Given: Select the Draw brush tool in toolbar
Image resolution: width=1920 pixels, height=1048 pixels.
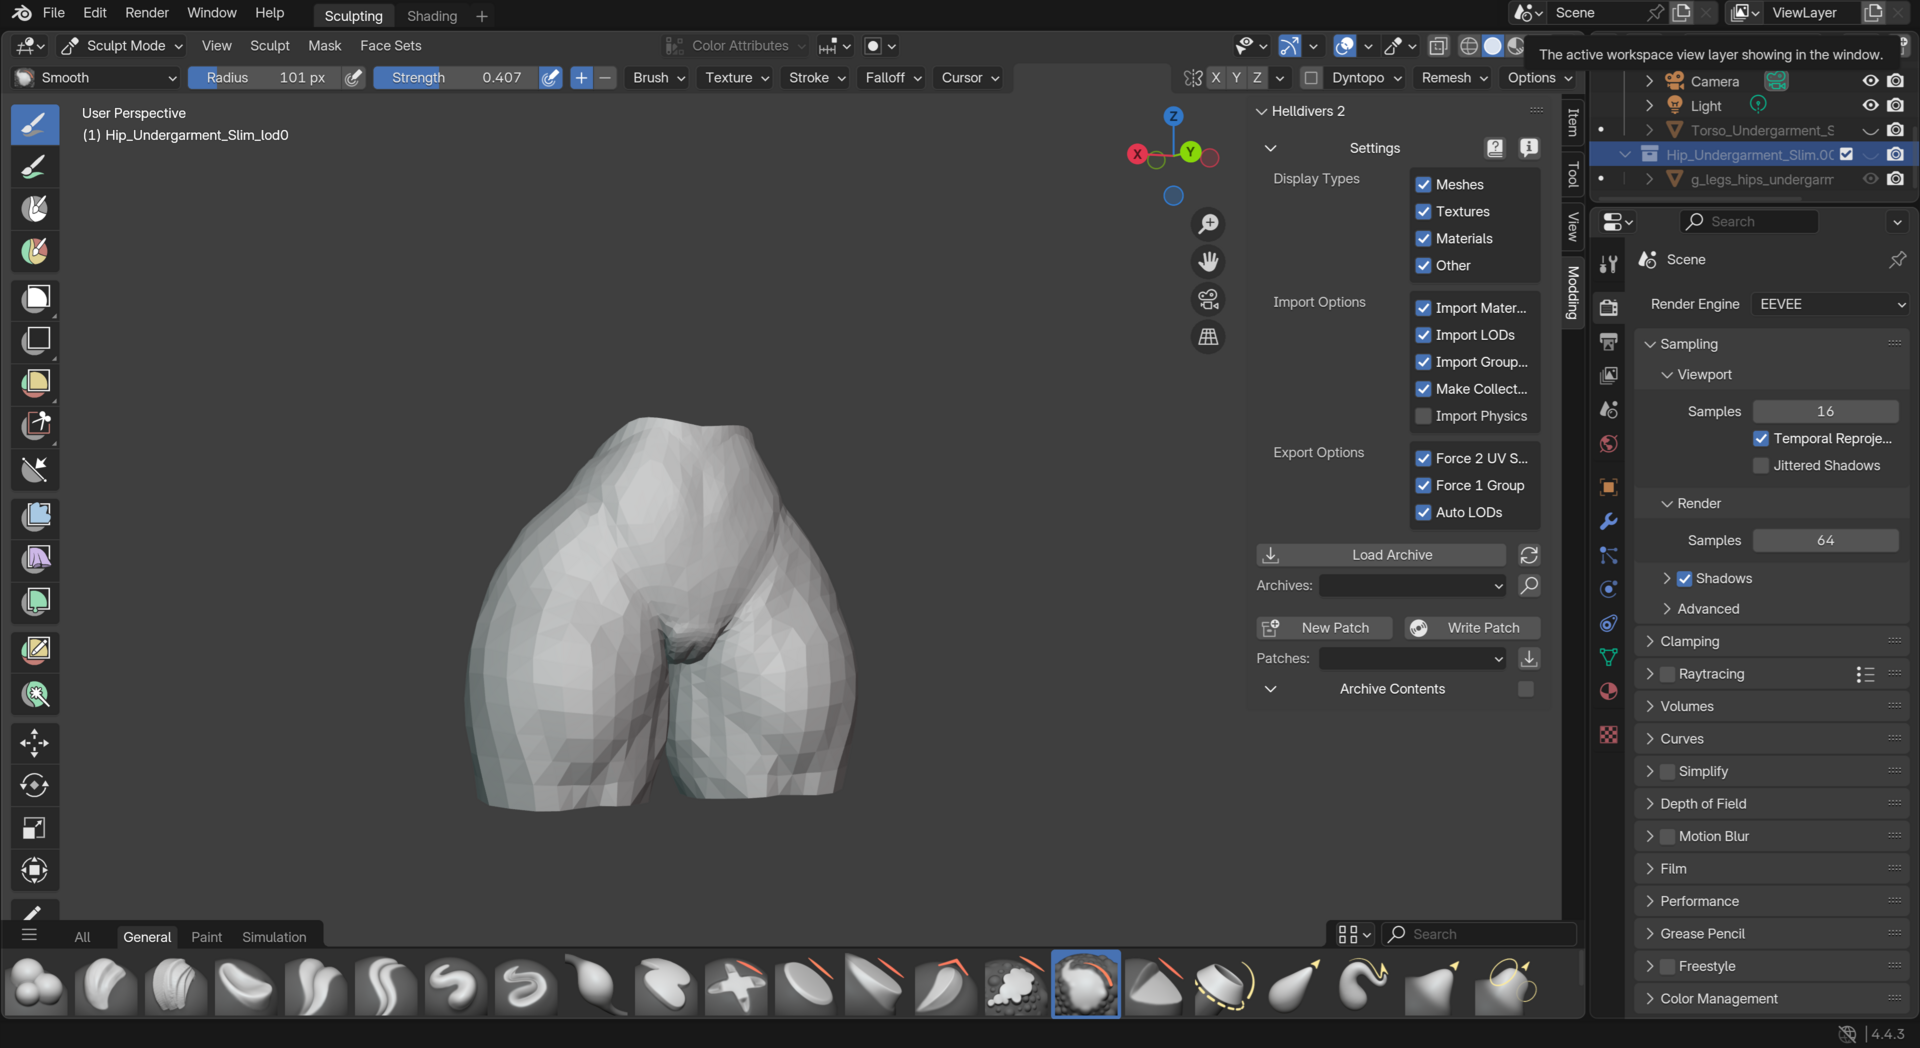Looking at the screenshot, I should click(35, 125).
